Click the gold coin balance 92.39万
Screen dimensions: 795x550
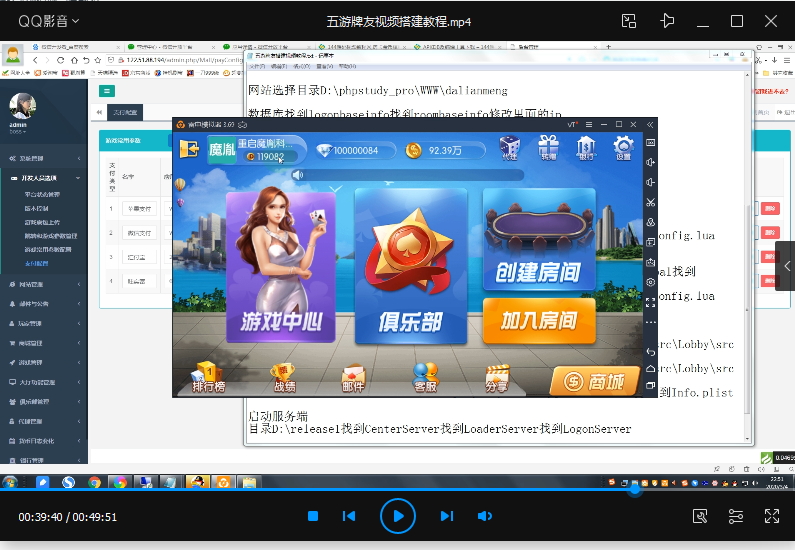444,151
